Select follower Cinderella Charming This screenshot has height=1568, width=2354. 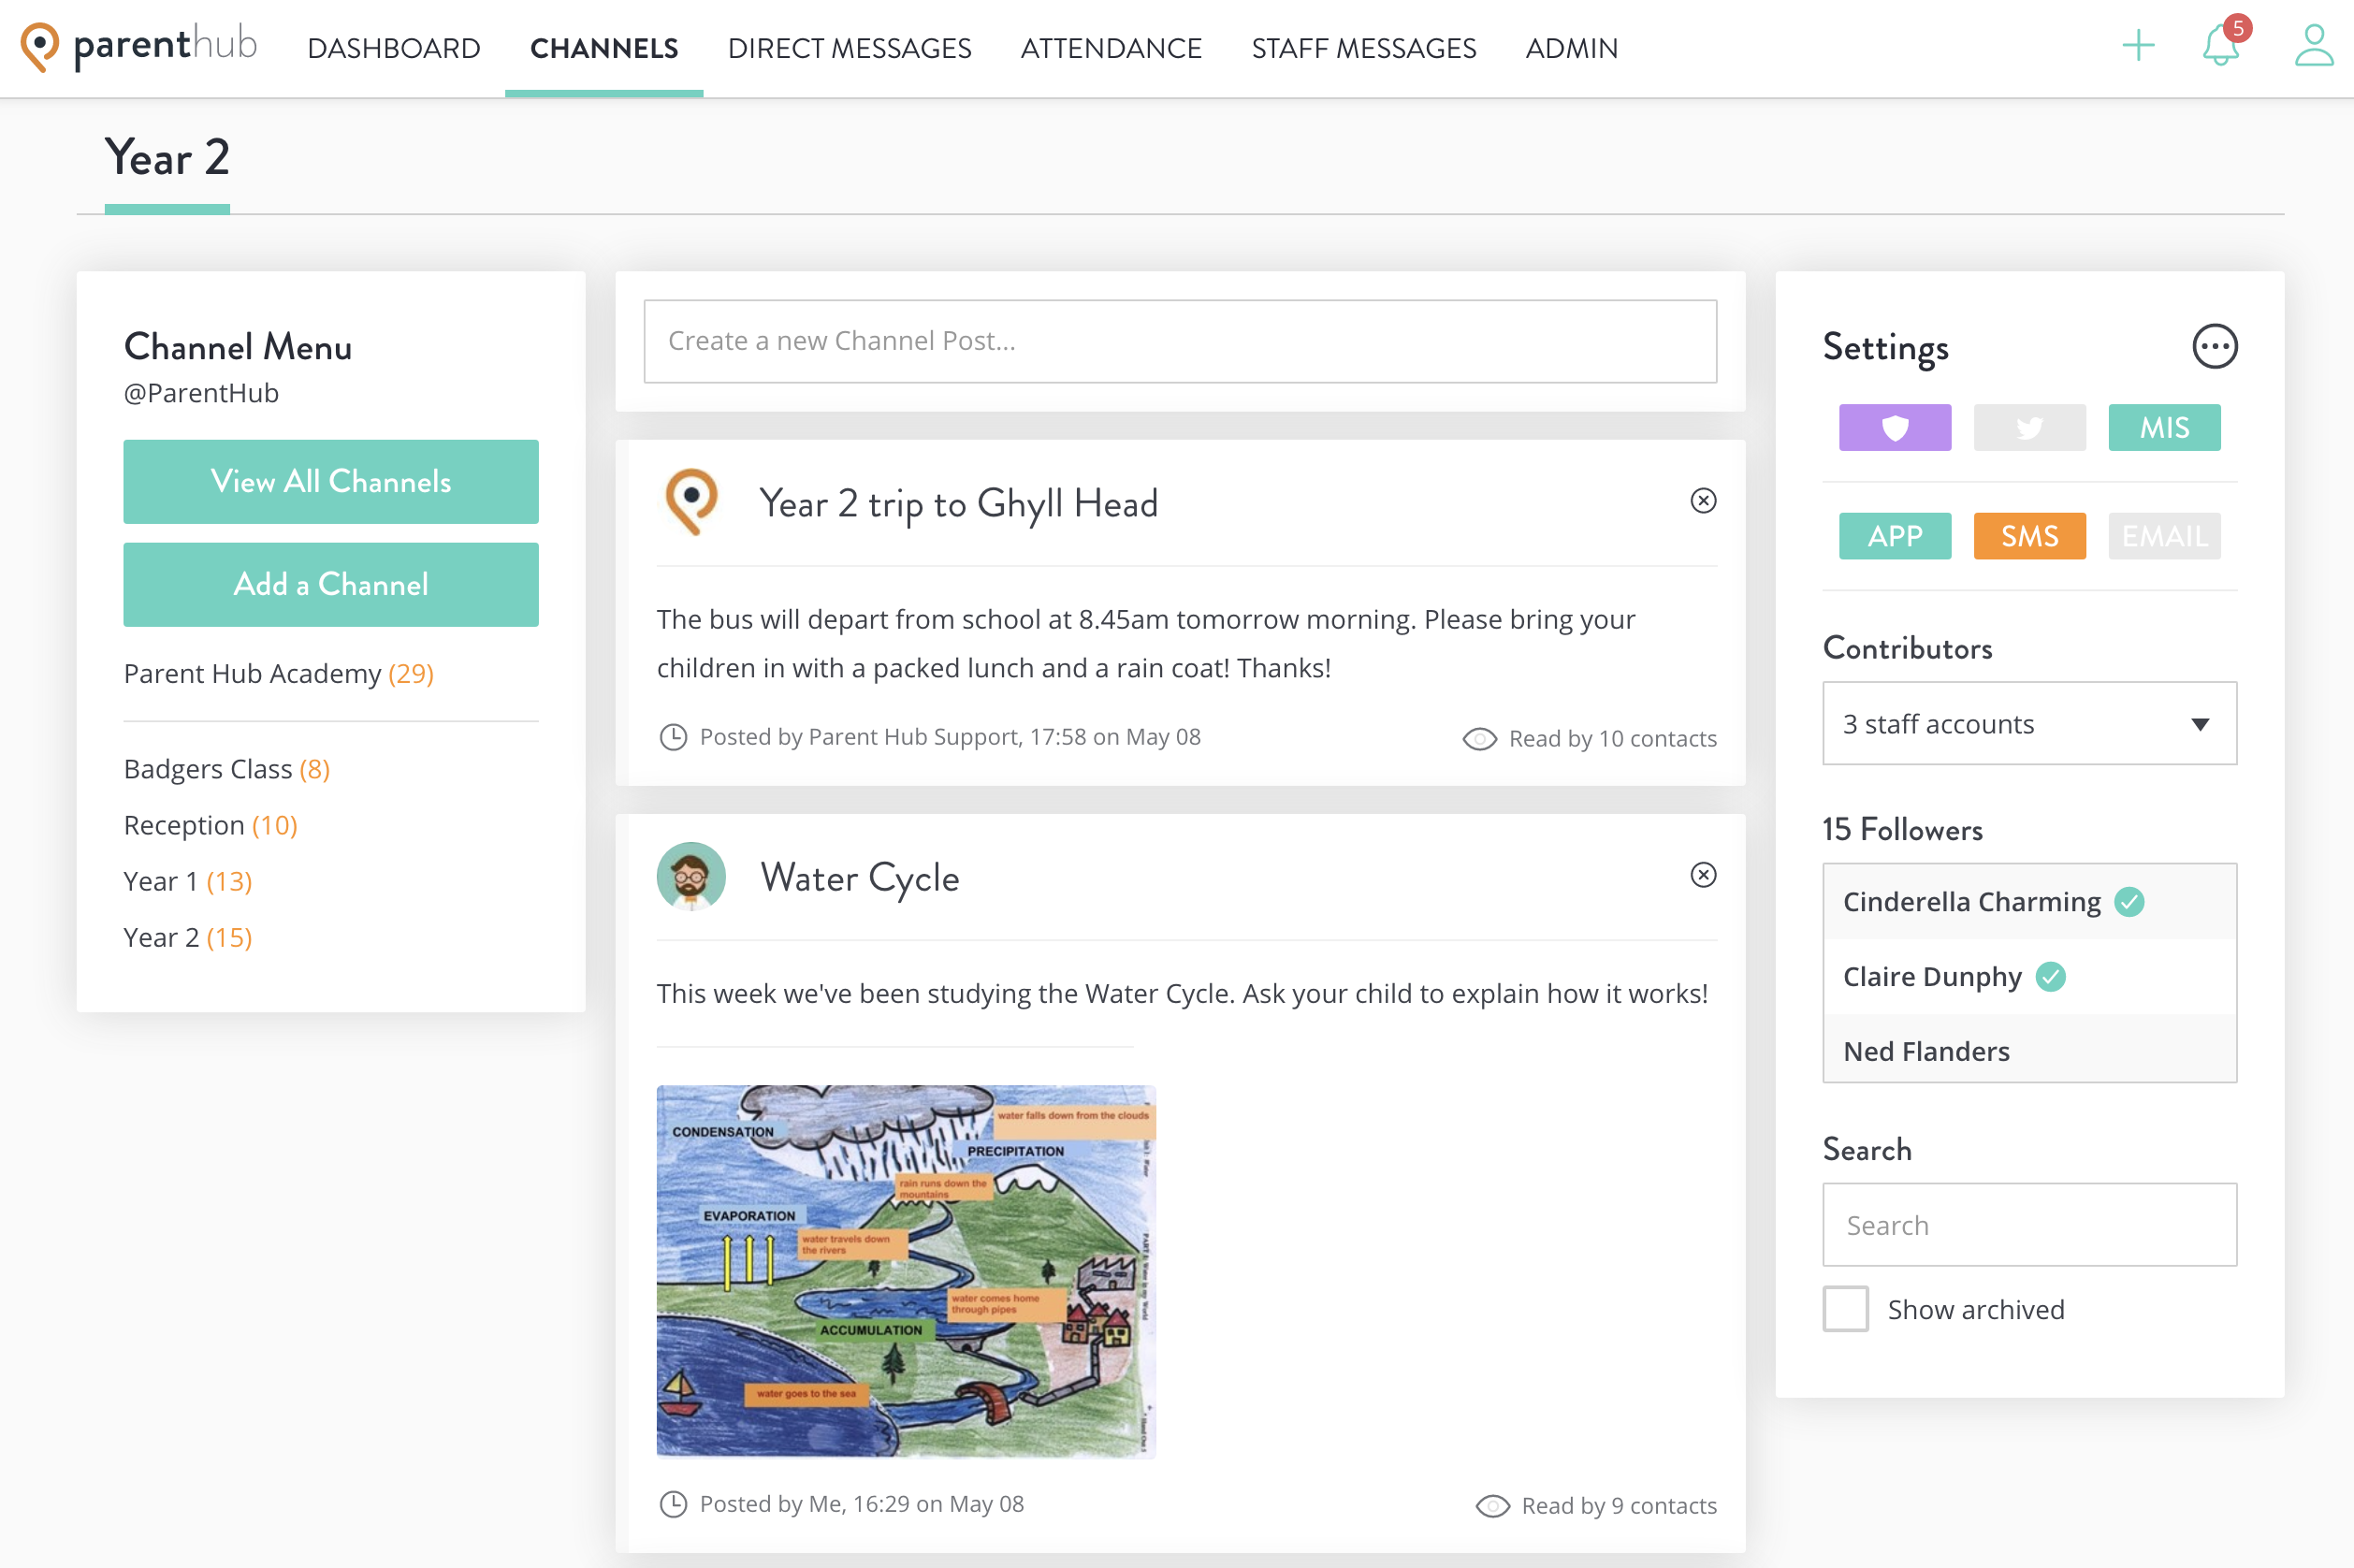tap(2029, 902)
